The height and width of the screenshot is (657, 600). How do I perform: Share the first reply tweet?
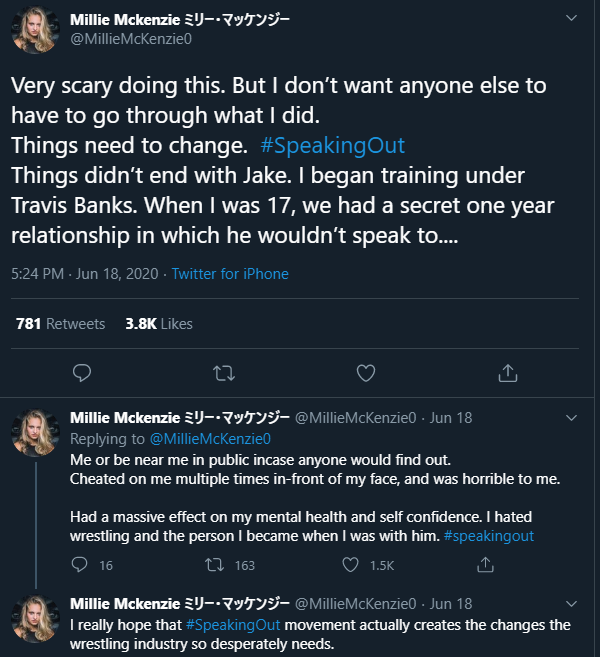tap(486, 565)
